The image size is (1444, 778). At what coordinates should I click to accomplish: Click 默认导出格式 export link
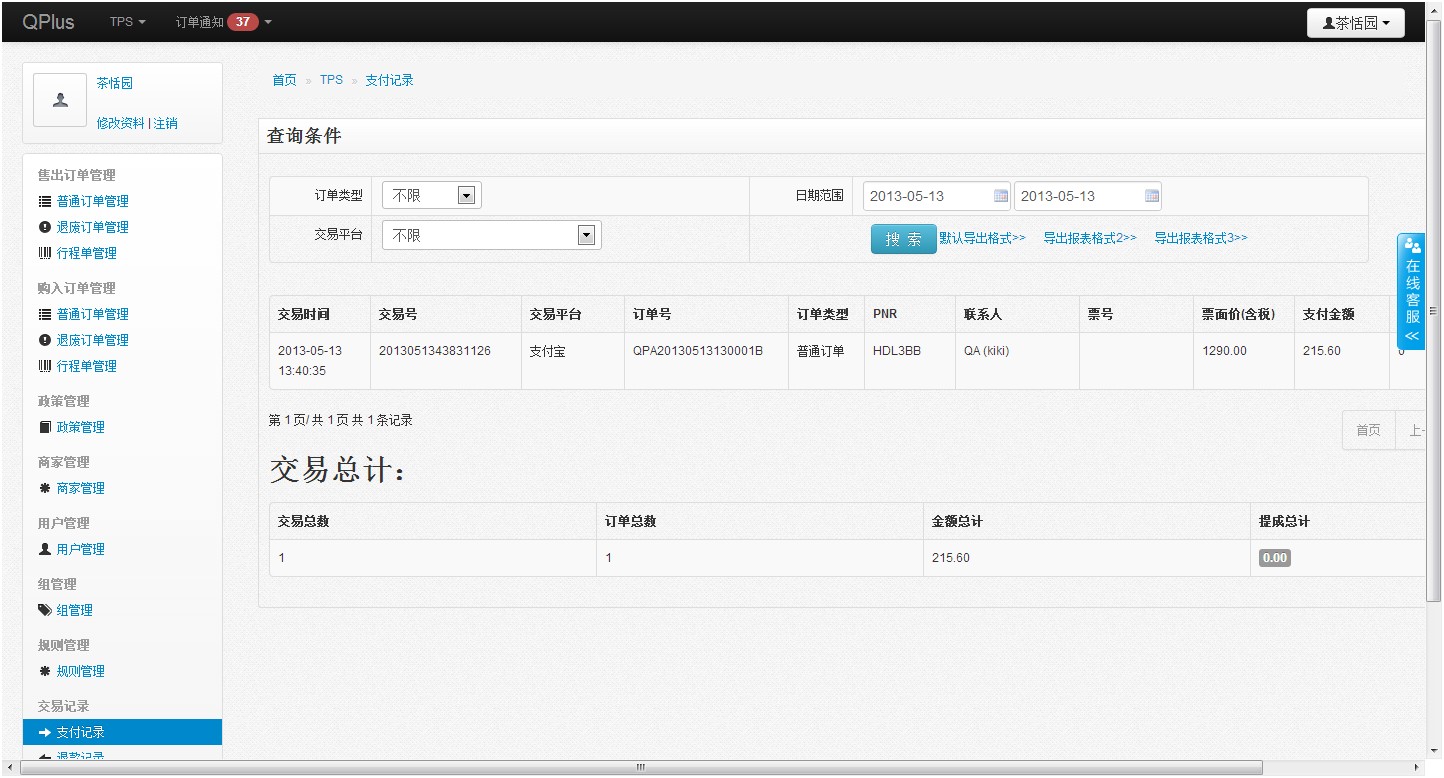(x=982, y=238)
